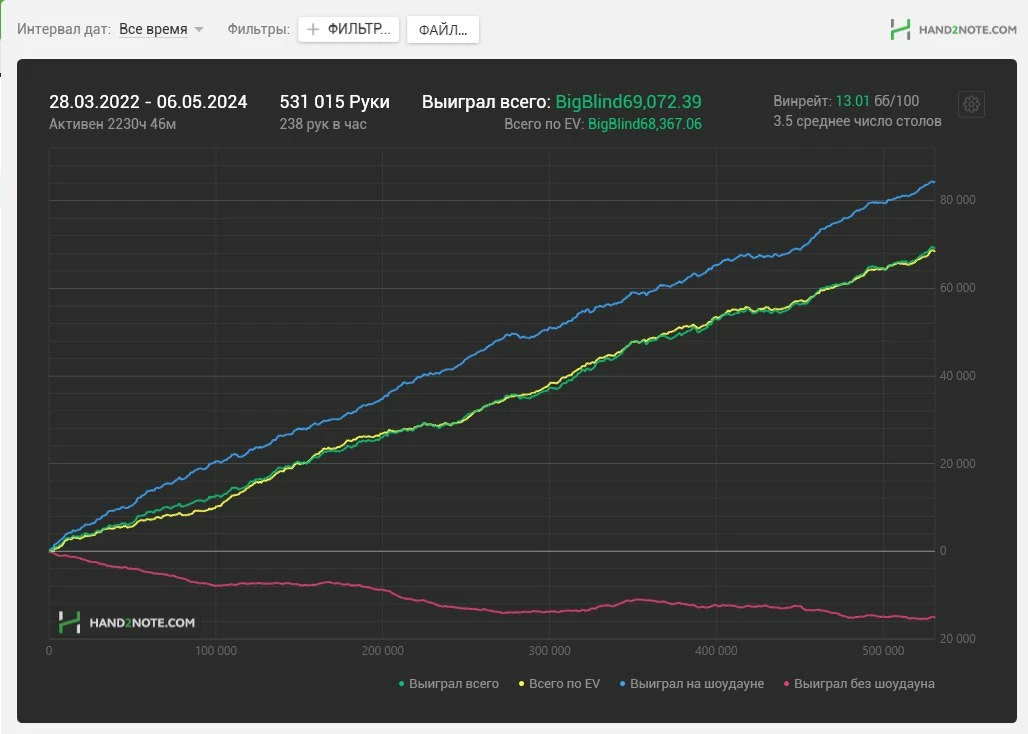Click the yellow dot beside Всего по EV
The height and width of the screenshot is (734, 1028).
coord(521,684)
